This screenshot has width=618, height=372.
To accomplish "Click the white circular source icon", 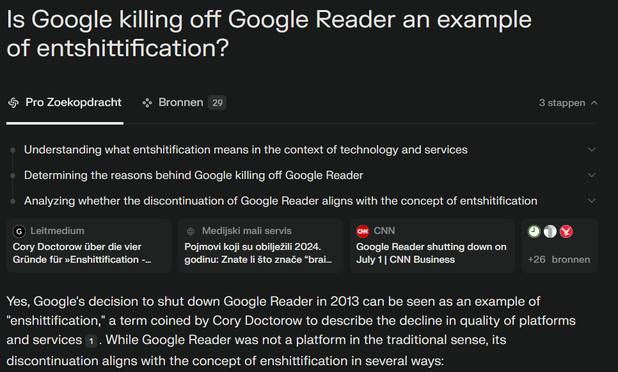I will click(x=550, y=231).
